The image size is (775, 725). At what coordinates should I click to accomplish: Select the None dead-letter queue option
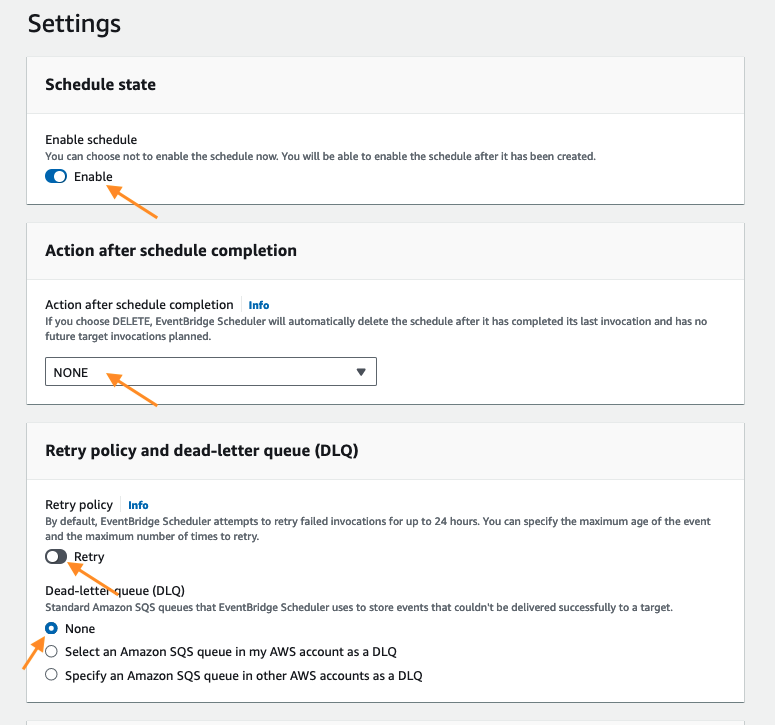[51, 629]
